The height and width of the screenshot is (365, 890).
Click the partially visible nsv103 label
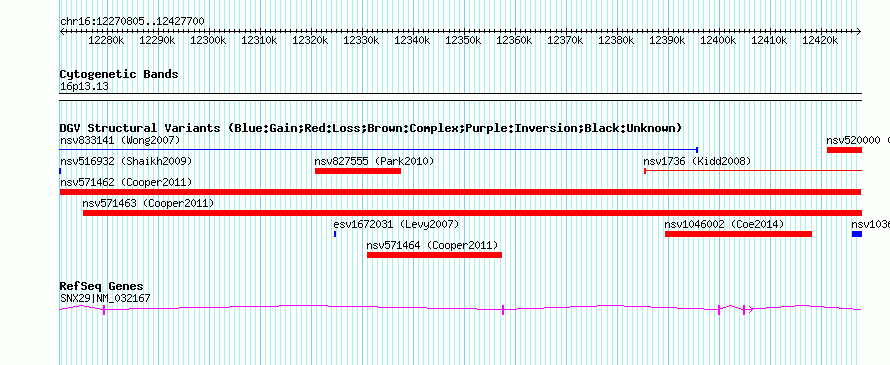[x=870, y=224]
